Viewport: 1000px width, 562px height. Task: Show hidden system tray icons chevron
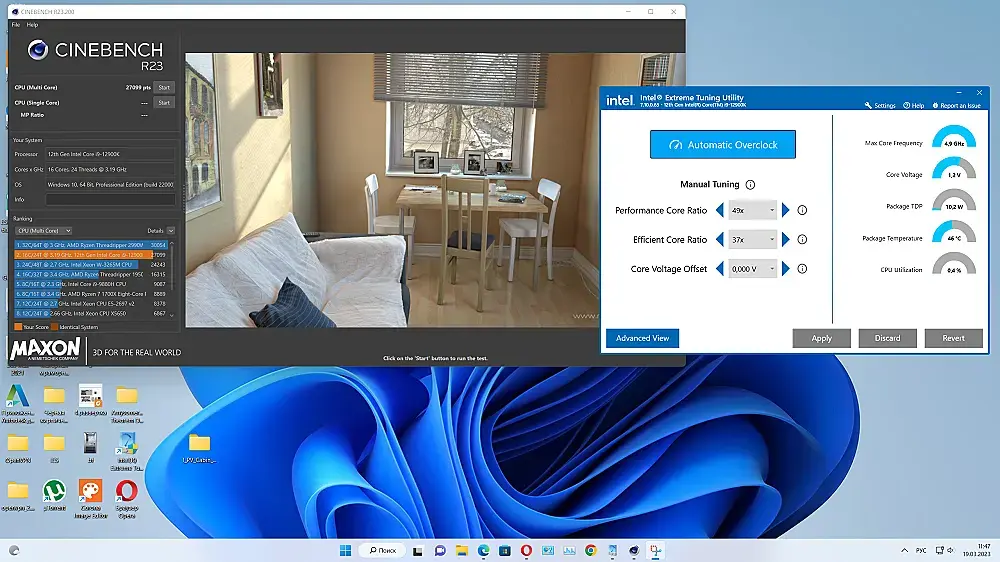pos(904,551)
